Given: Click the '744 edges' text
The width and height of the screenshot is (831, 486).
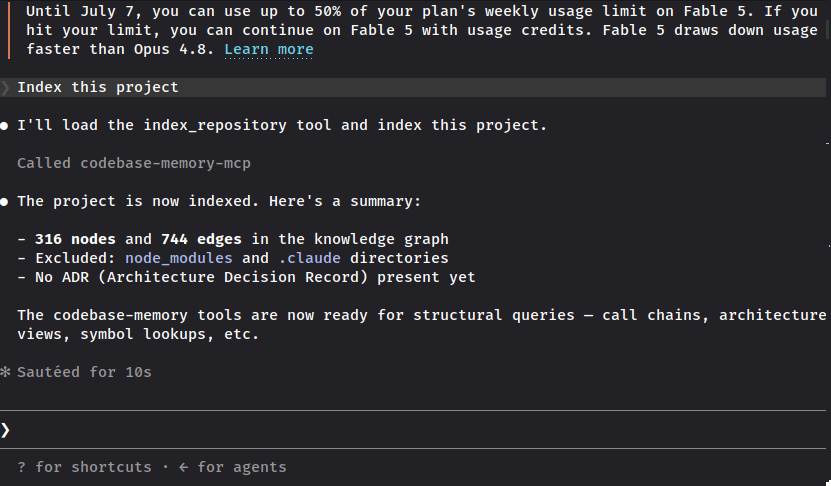Looking at the screenshot, I should click(201, 239).
